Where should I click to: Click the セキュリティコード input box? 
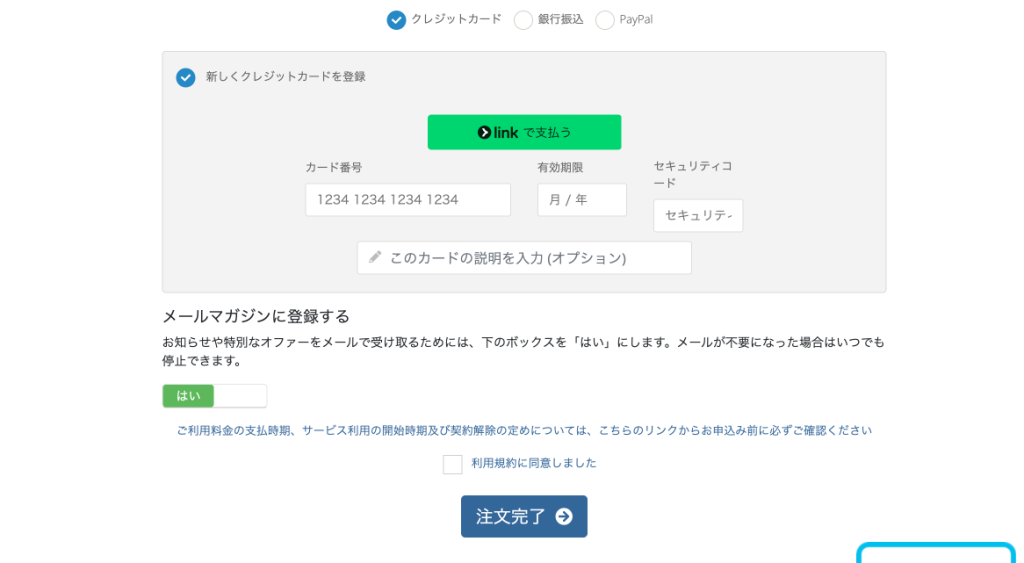(x=698, y=216)
